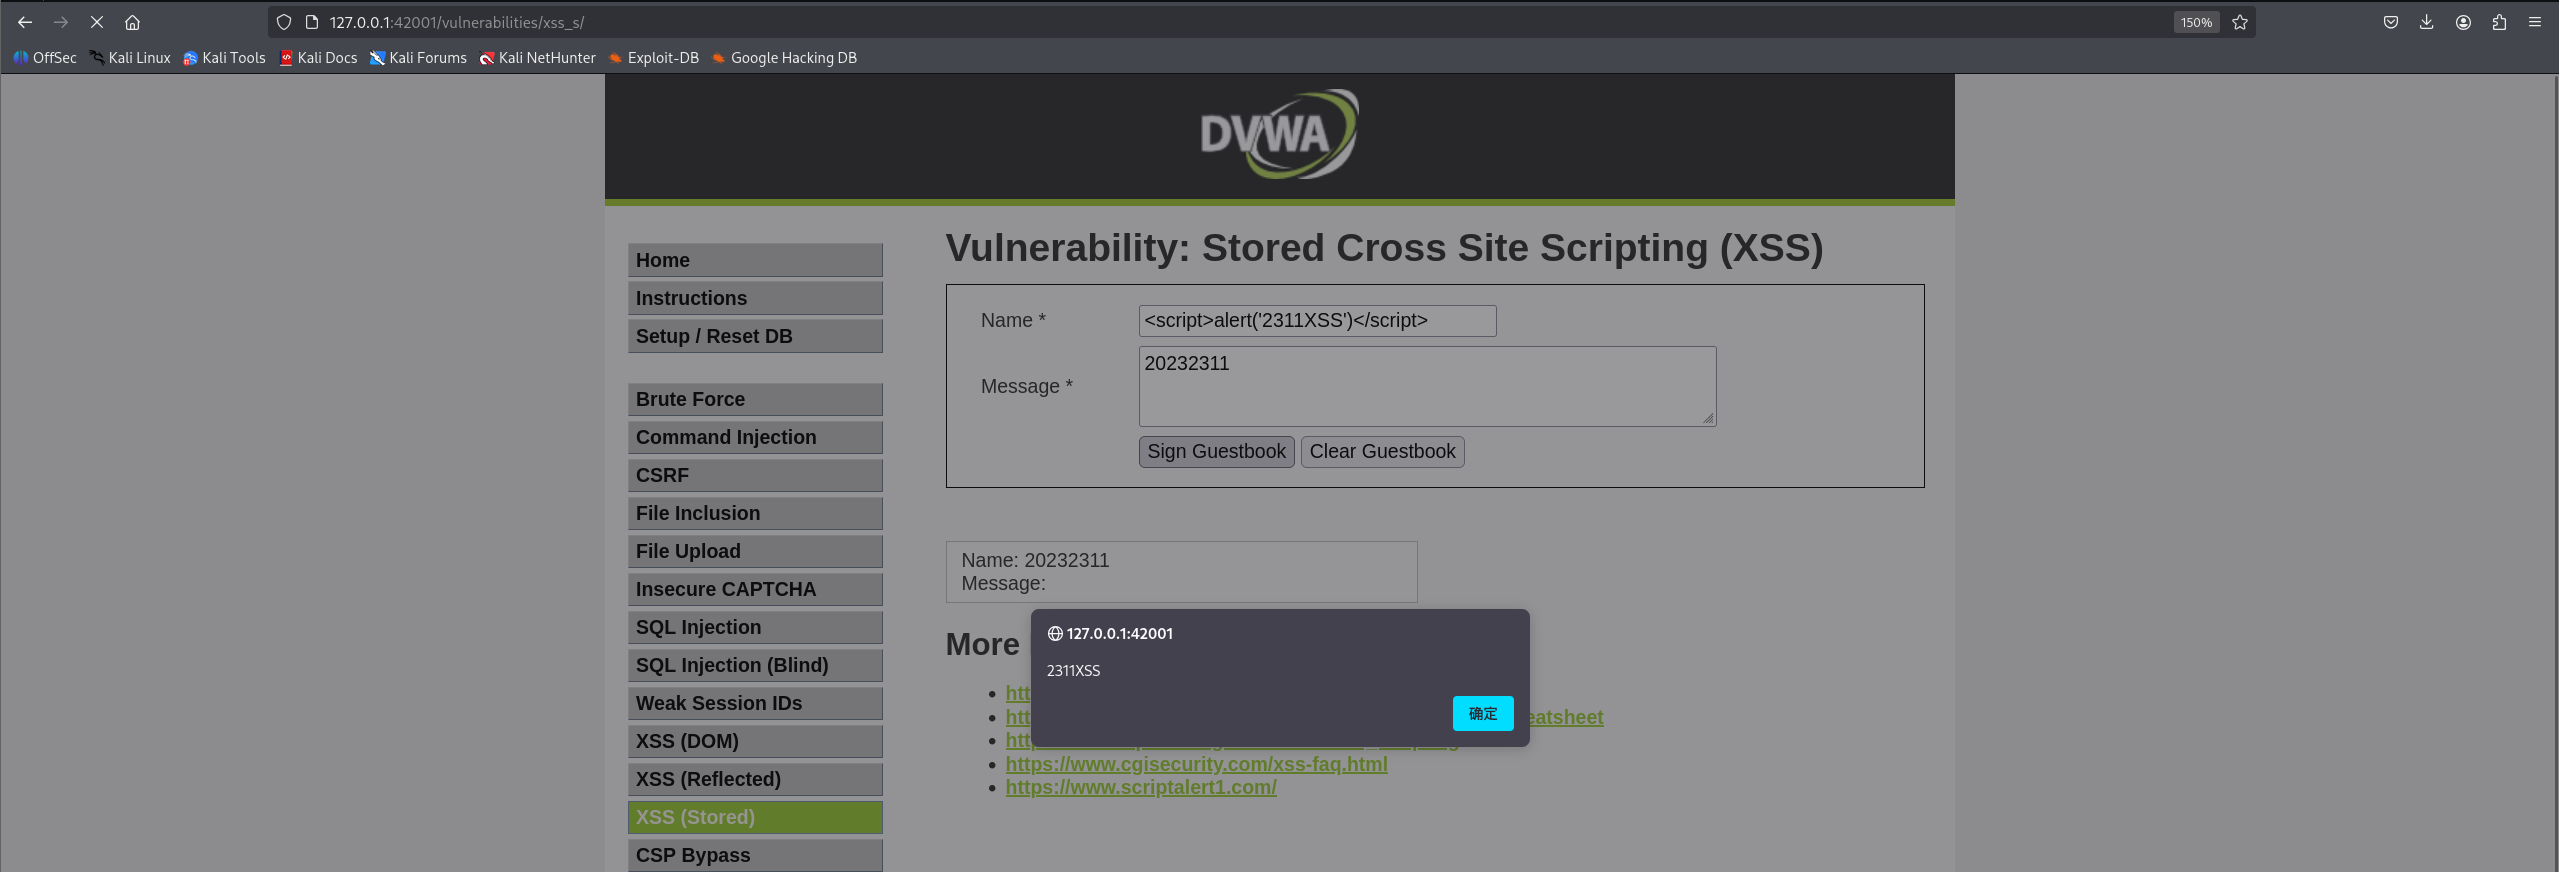
Task: Open Kali Docs bookmark
Action: click(x=318, y=58)
